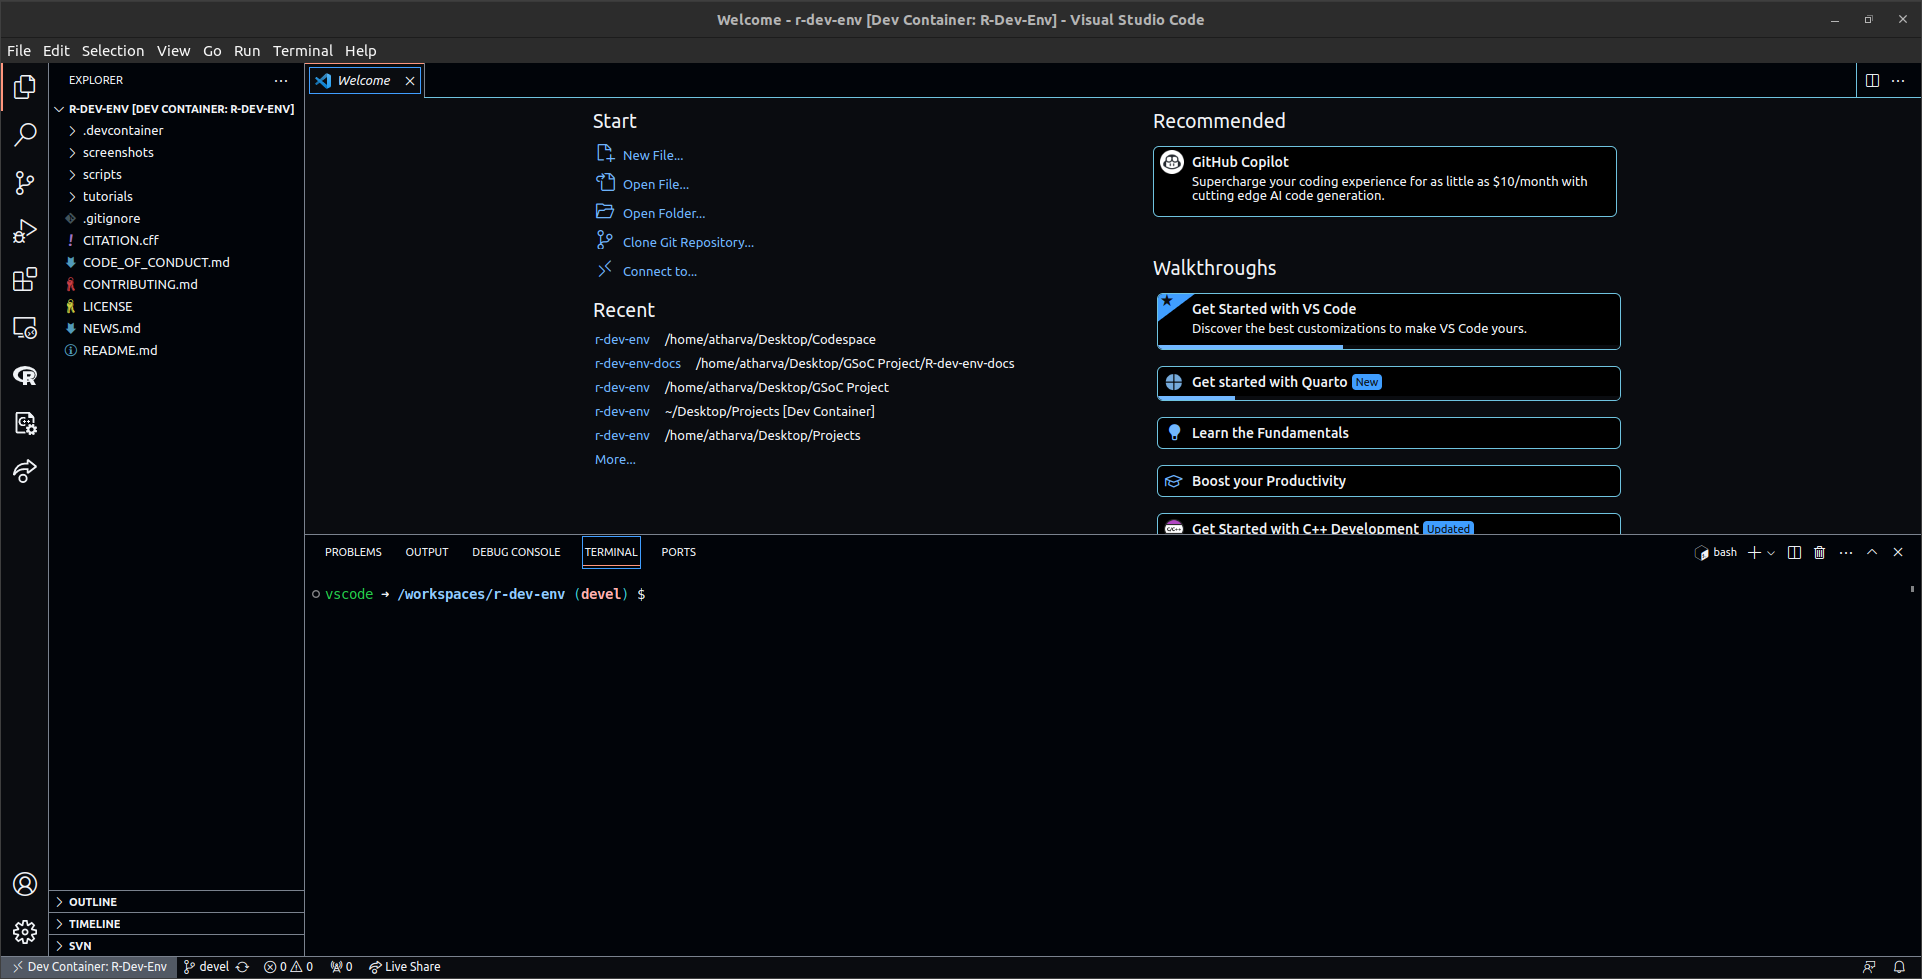The image size is (1922, 979).
Task: Click the bash terminal label
Action: [x=1716, y=552]
